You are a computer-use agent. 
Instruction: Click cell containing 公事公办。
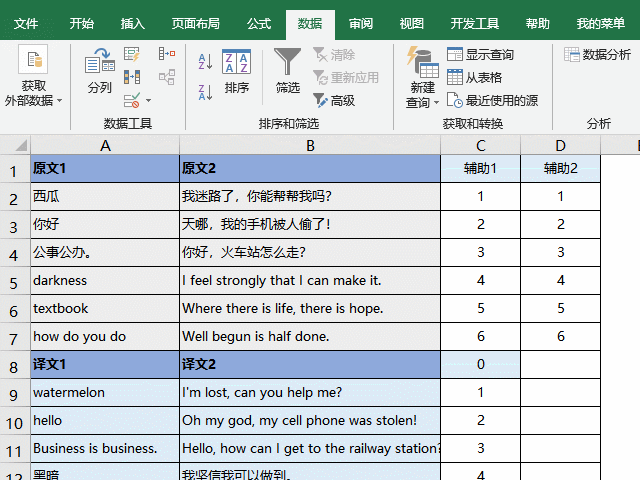(105, 253)
